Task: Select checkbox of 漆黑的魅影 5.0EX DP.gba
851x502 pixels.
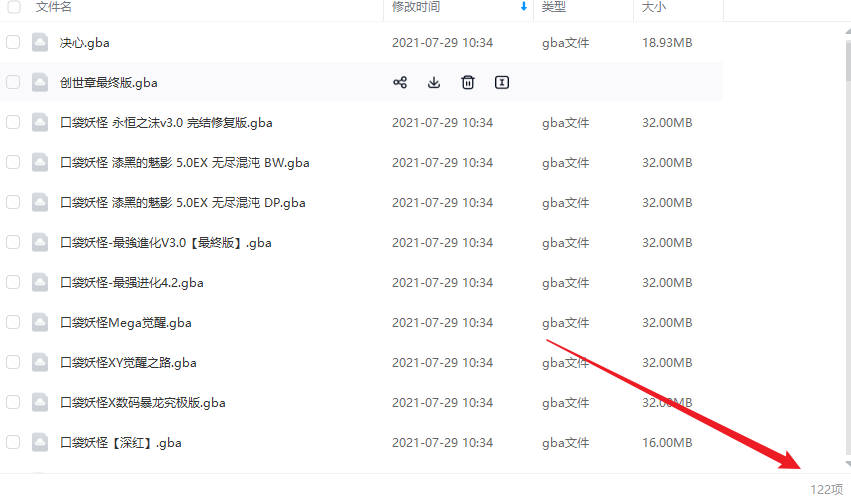Action: (x=13, y=202)
